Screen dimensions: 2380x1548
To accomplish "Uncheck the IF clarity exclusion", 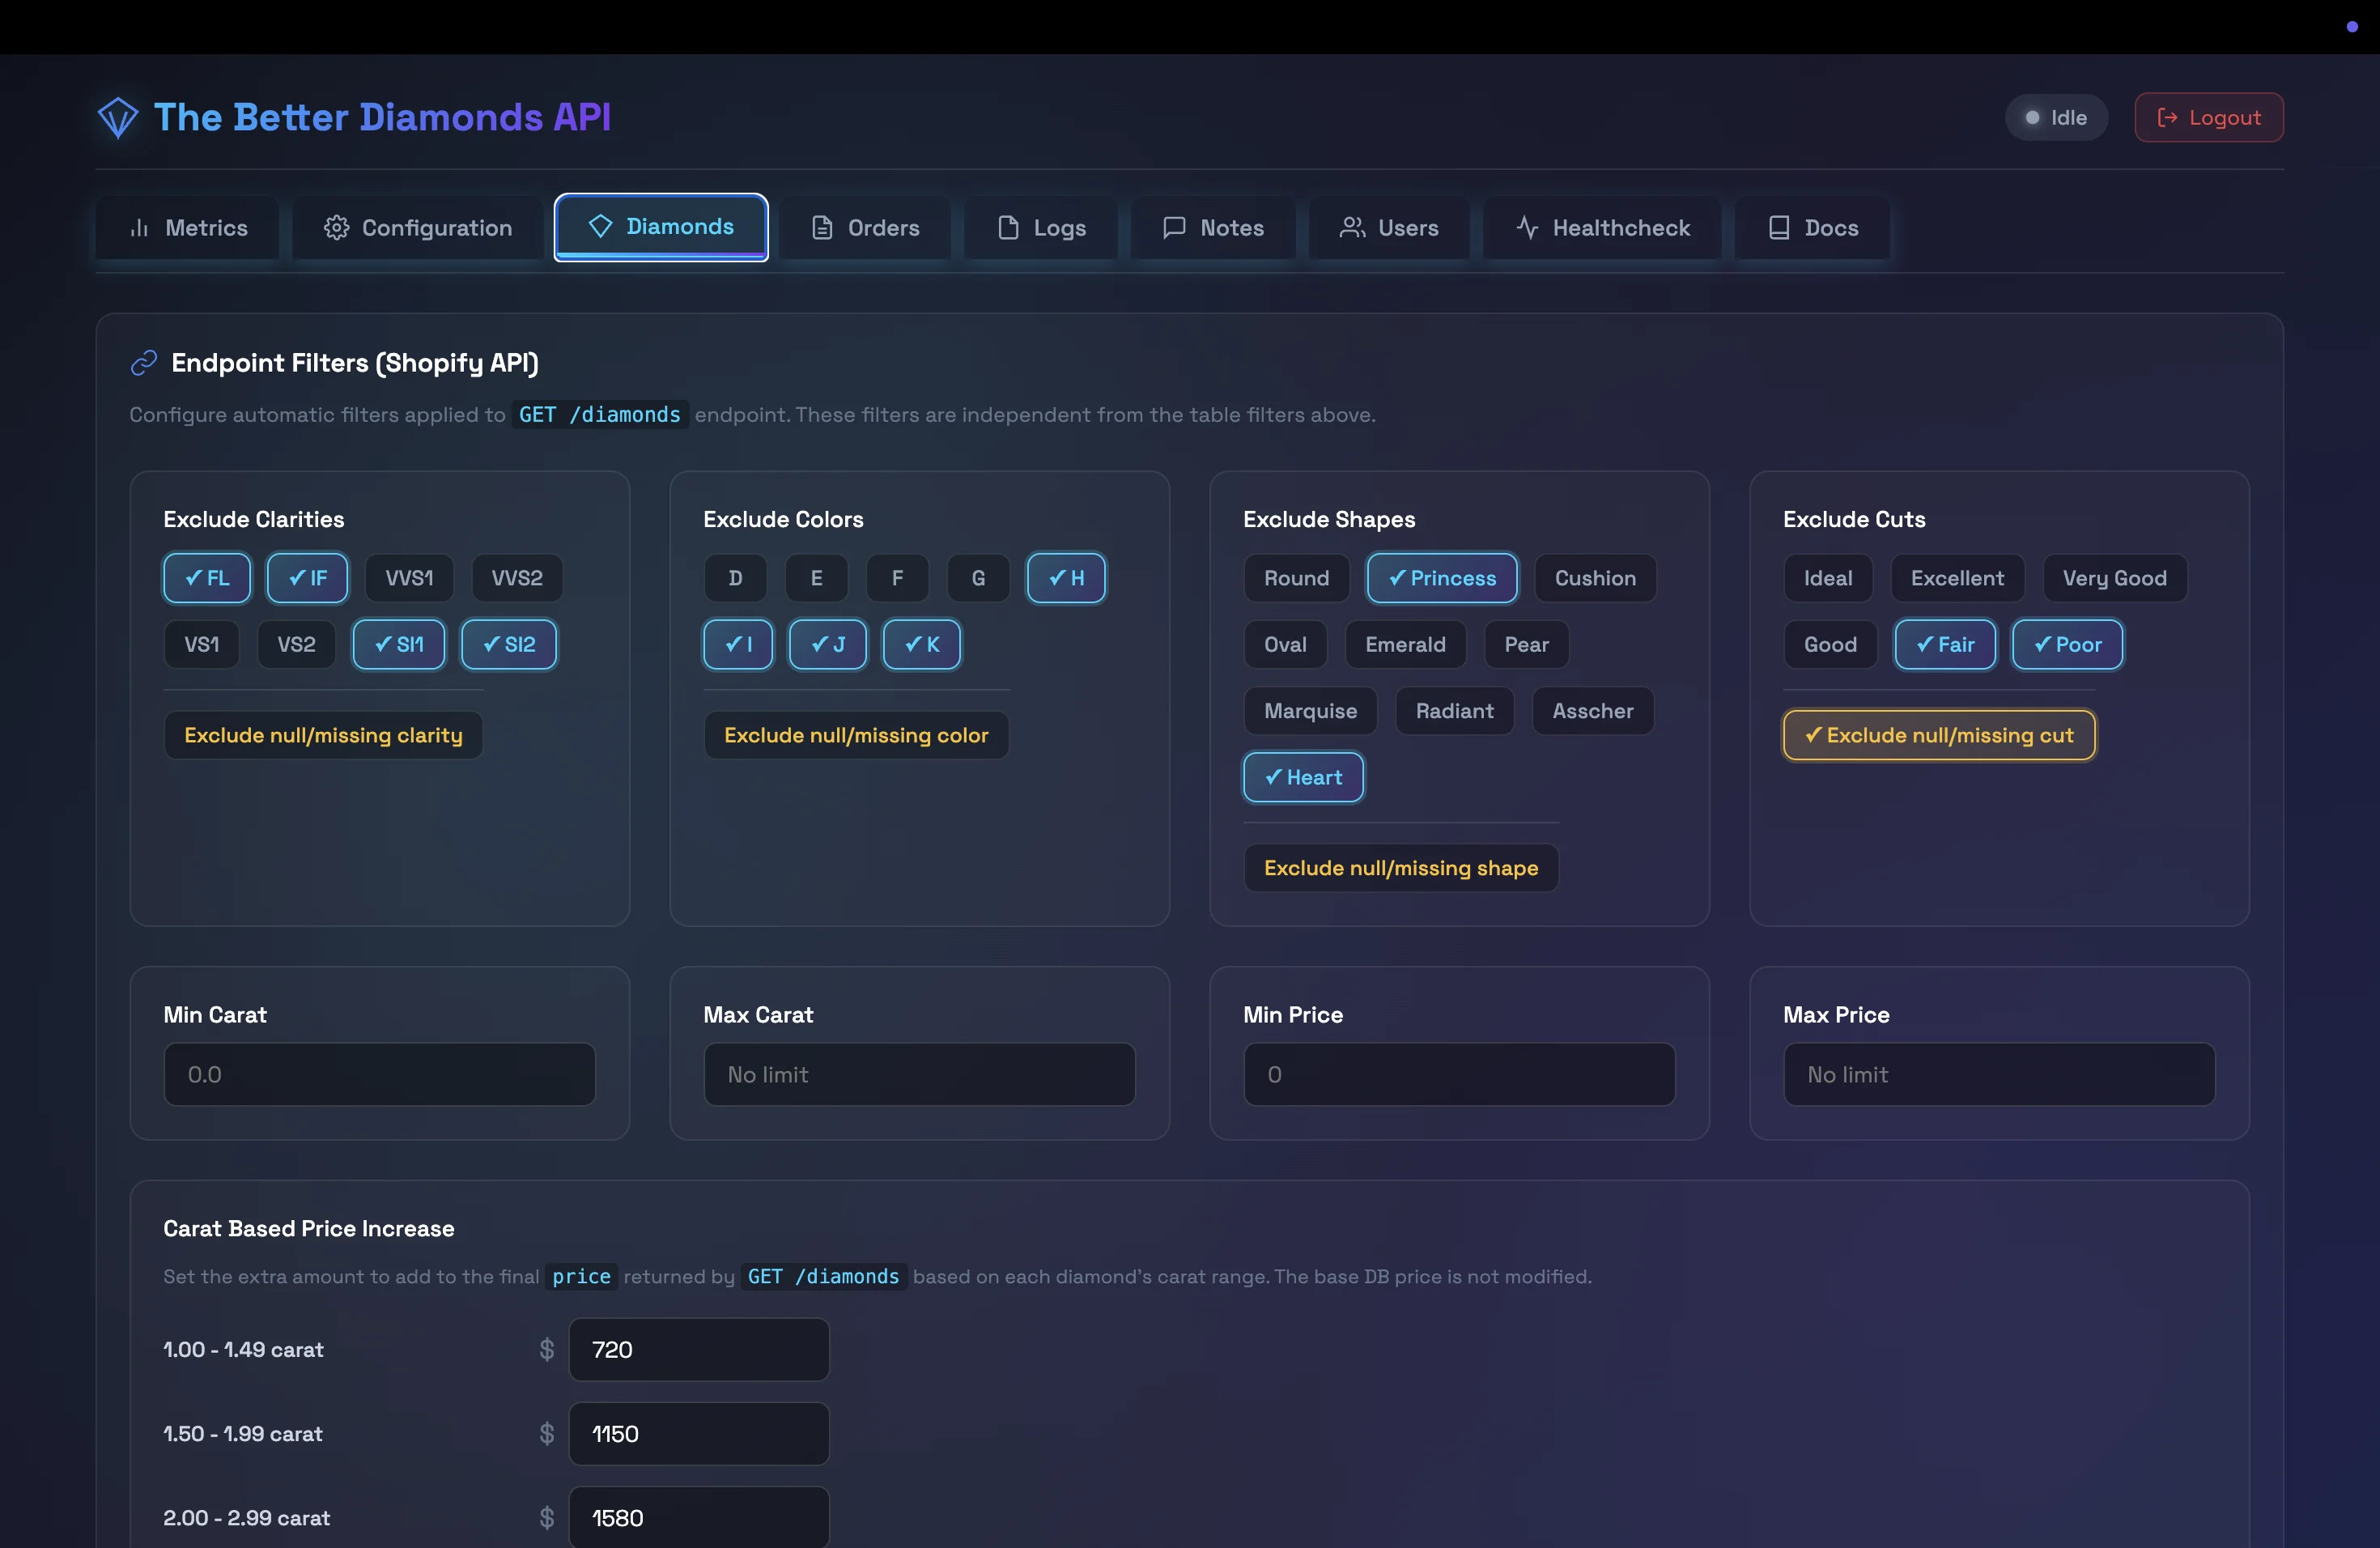I will point(307,578).
